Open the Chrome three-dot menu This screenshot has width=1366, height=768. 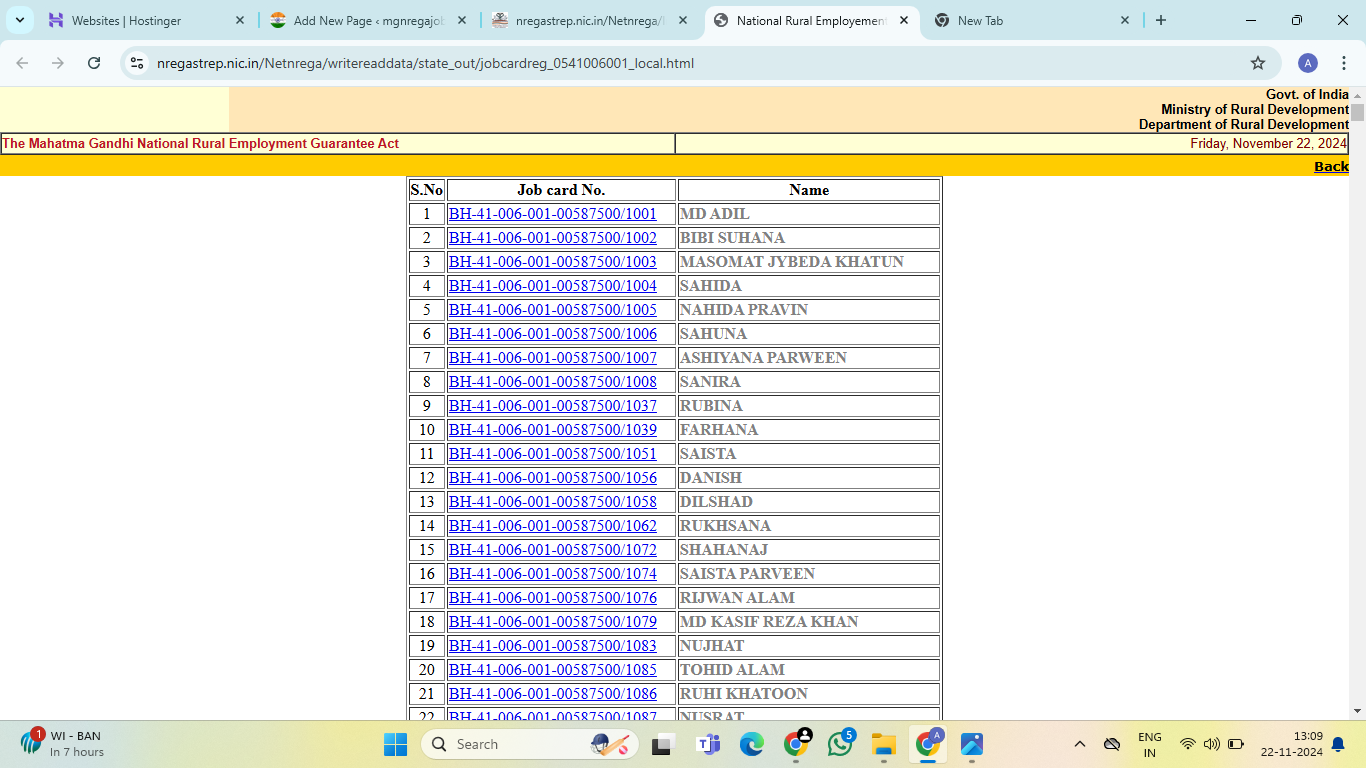click(x=1344, y=62)
